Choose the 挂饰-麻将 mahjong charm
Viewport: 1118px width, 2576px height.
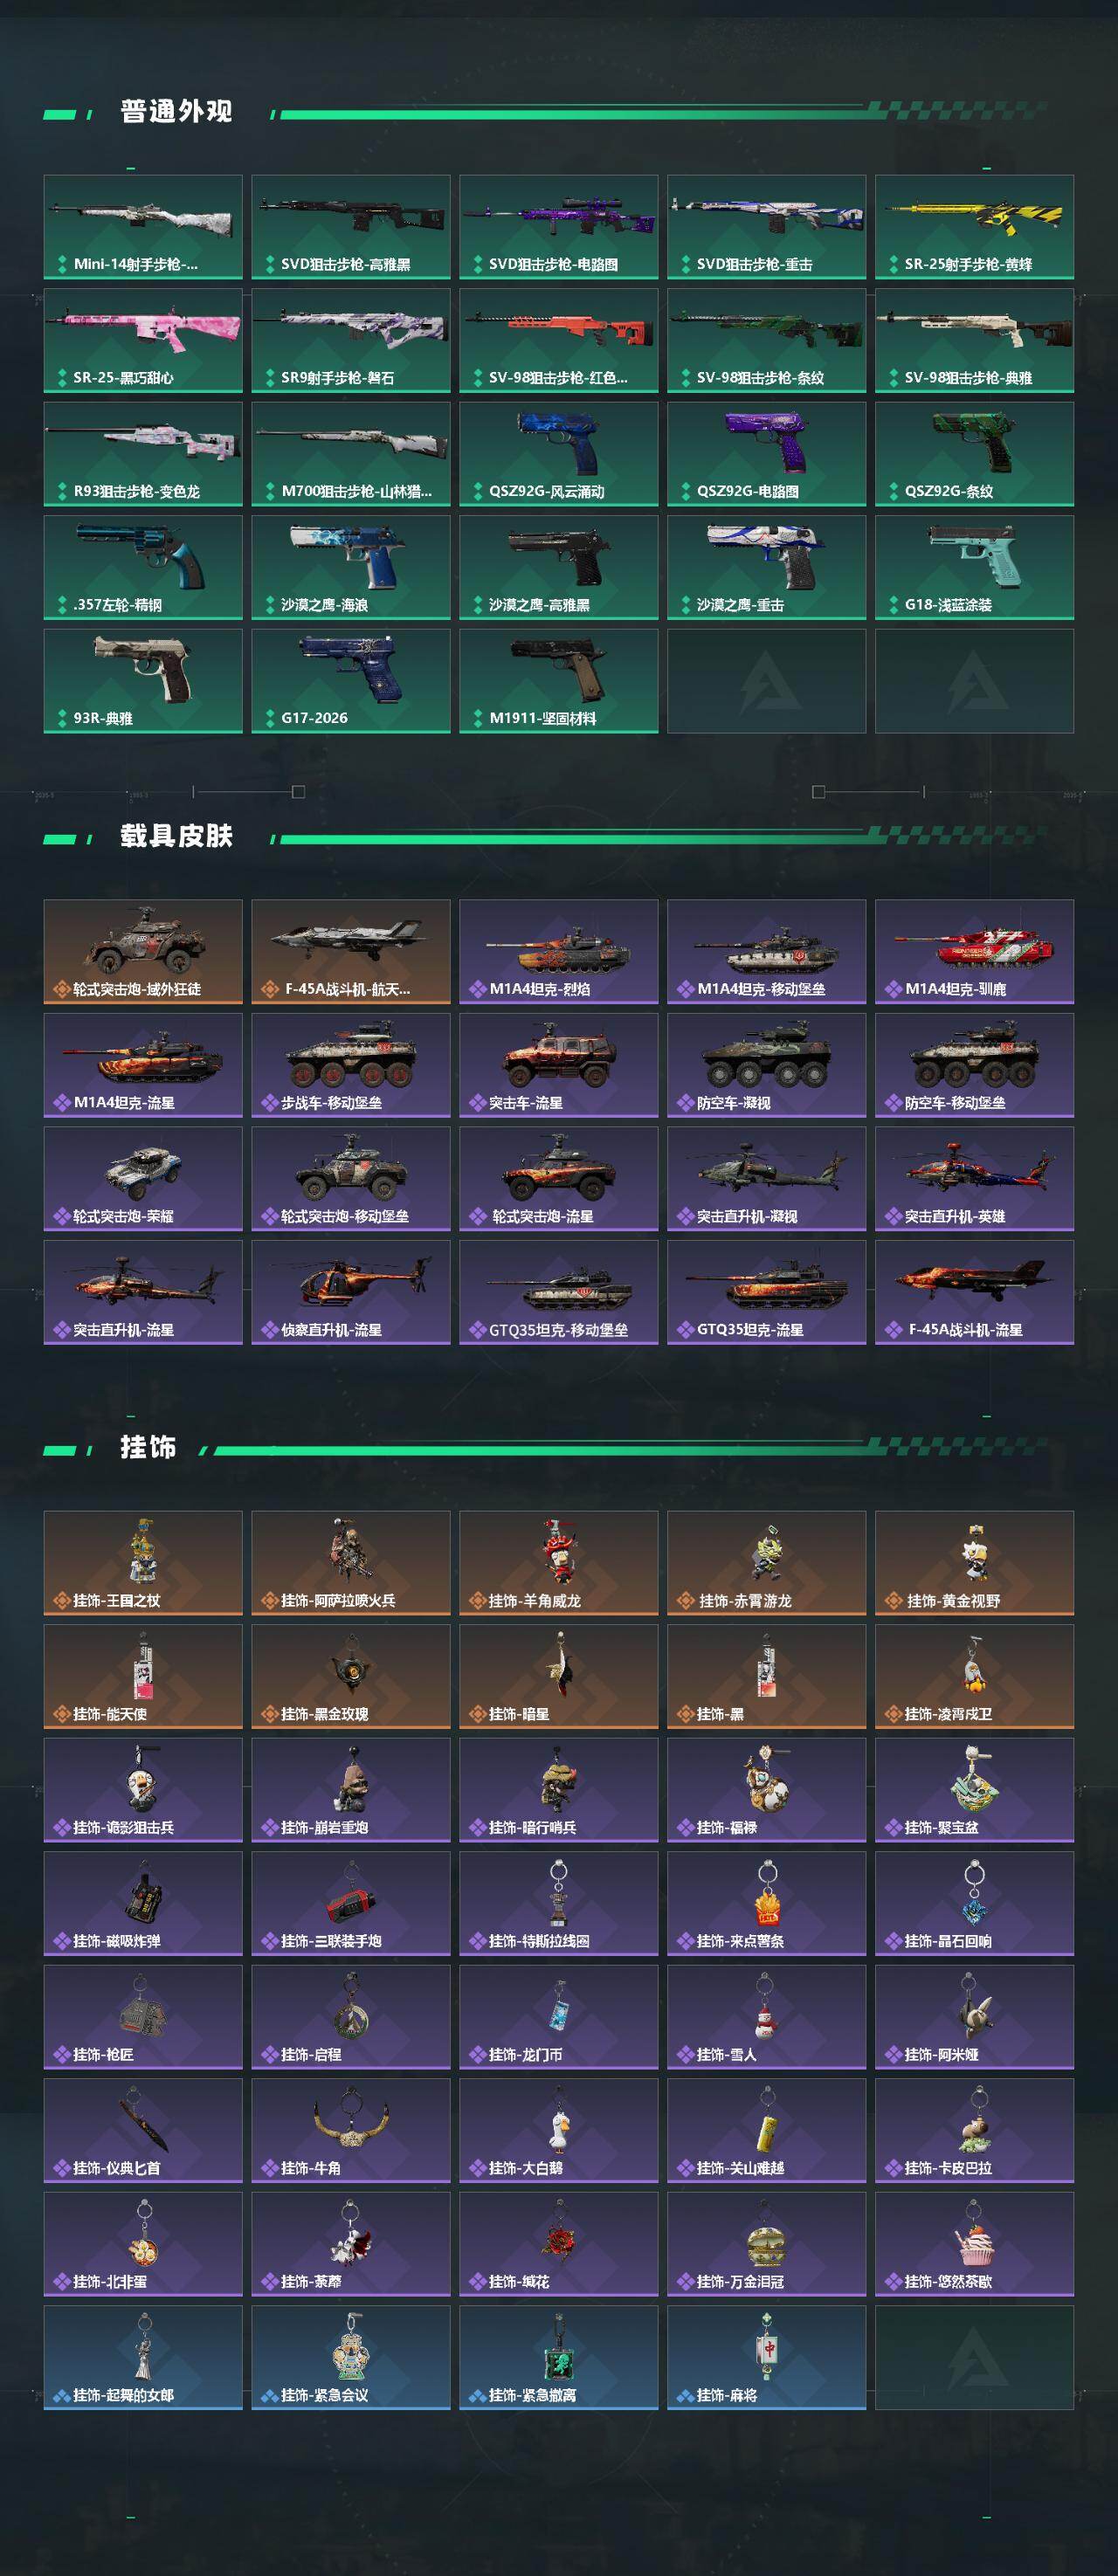[767, 2358]
